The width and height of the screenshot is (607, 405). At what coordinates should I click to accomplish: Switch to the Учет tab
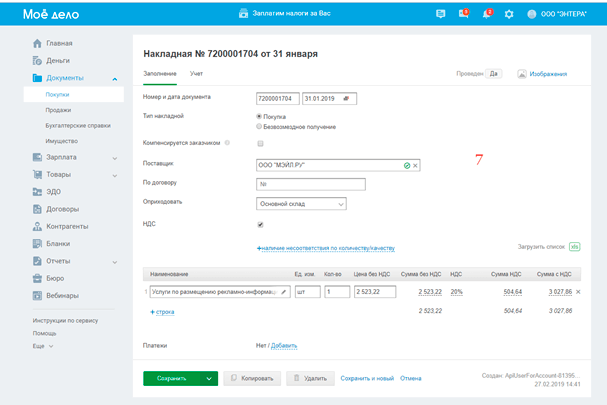pyautogui.click(x=197, y=75)
